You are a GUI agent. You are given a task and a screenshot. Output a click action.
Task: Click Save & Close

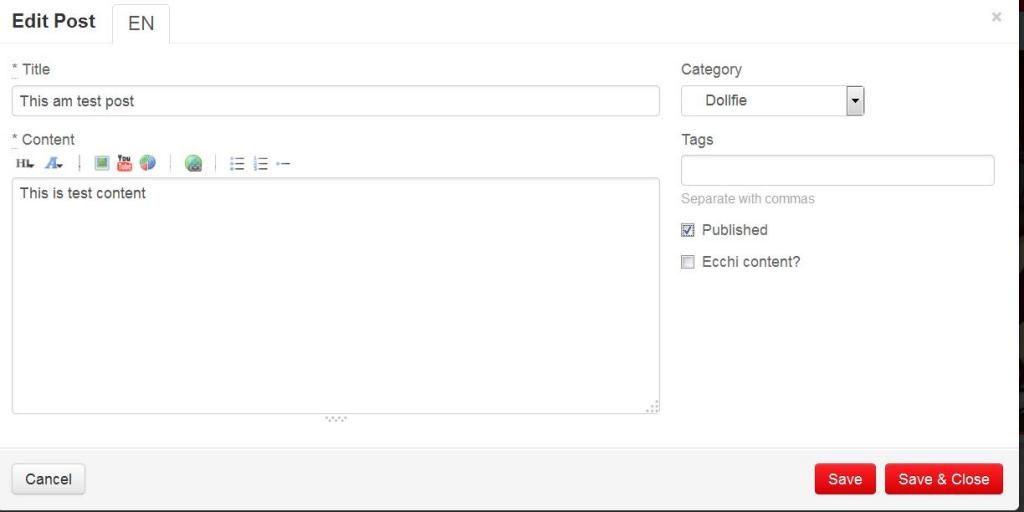pyautogui.click(x=943, y=479)
